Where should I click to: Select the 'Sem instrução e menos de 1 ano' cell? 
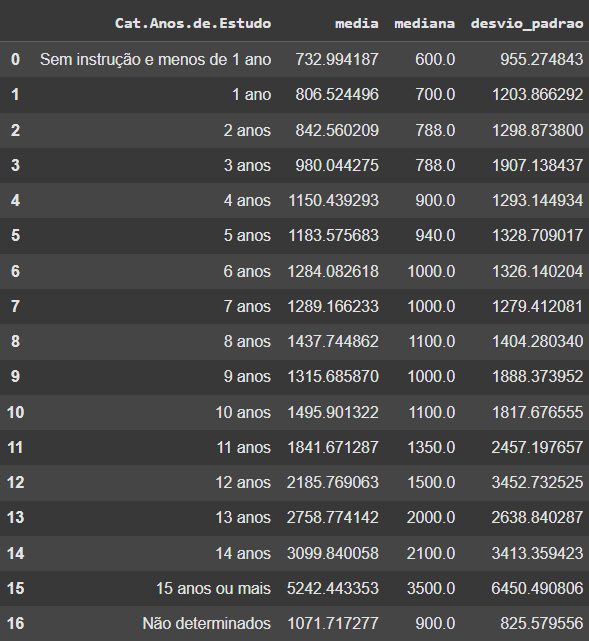click(155, 60)
